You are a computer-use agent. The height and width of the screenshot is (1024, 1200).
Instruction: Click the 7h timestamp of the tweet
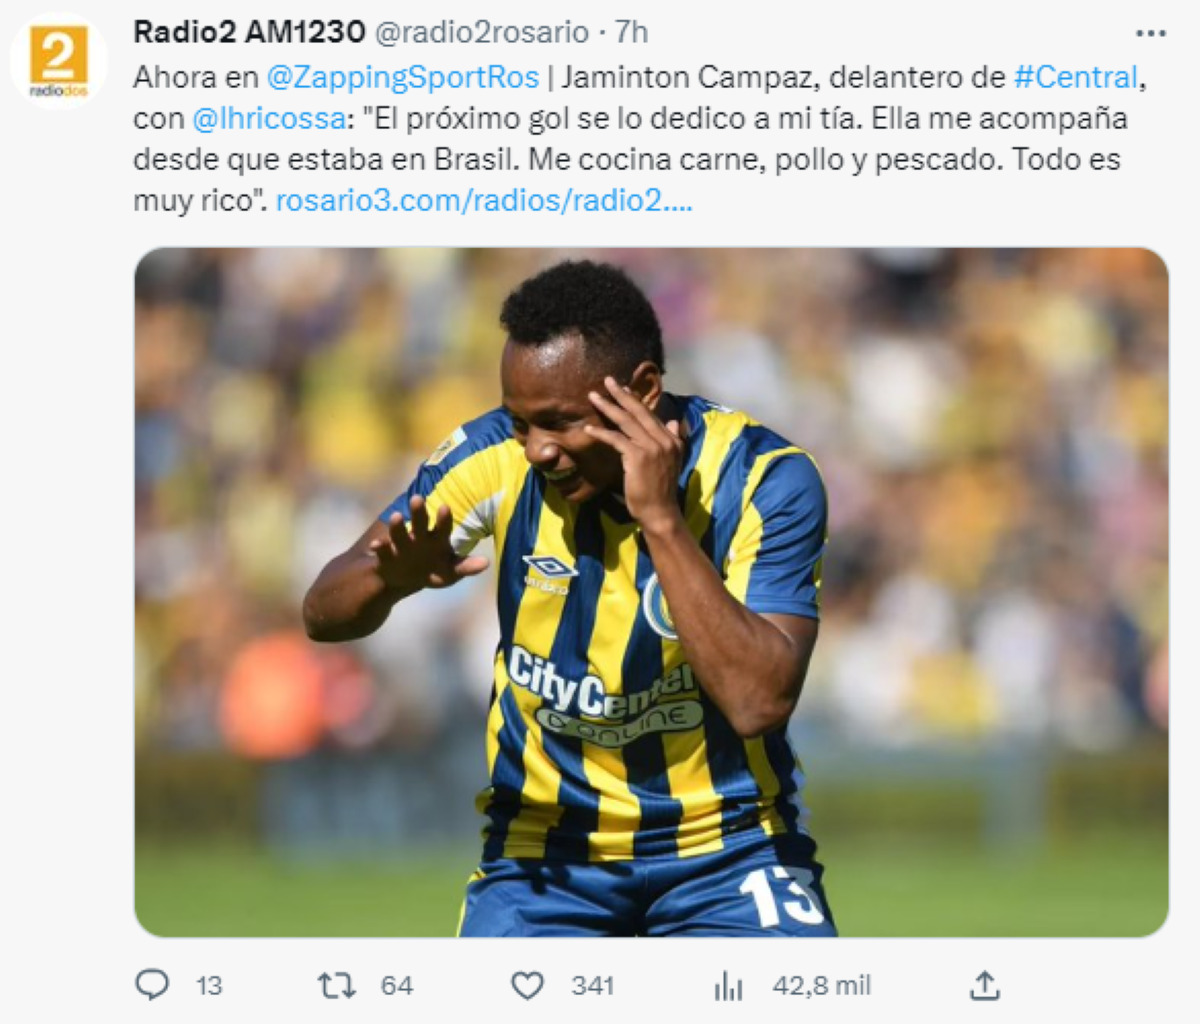631,32
